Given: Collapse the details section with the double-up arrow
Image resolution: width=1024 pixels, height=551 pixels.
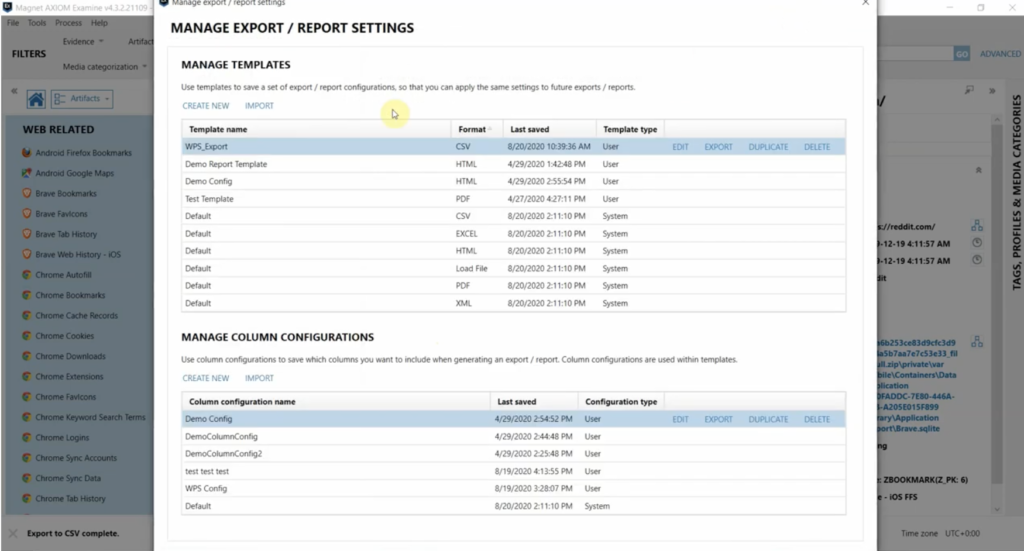Looking at the screenshot, I should 978,170.
